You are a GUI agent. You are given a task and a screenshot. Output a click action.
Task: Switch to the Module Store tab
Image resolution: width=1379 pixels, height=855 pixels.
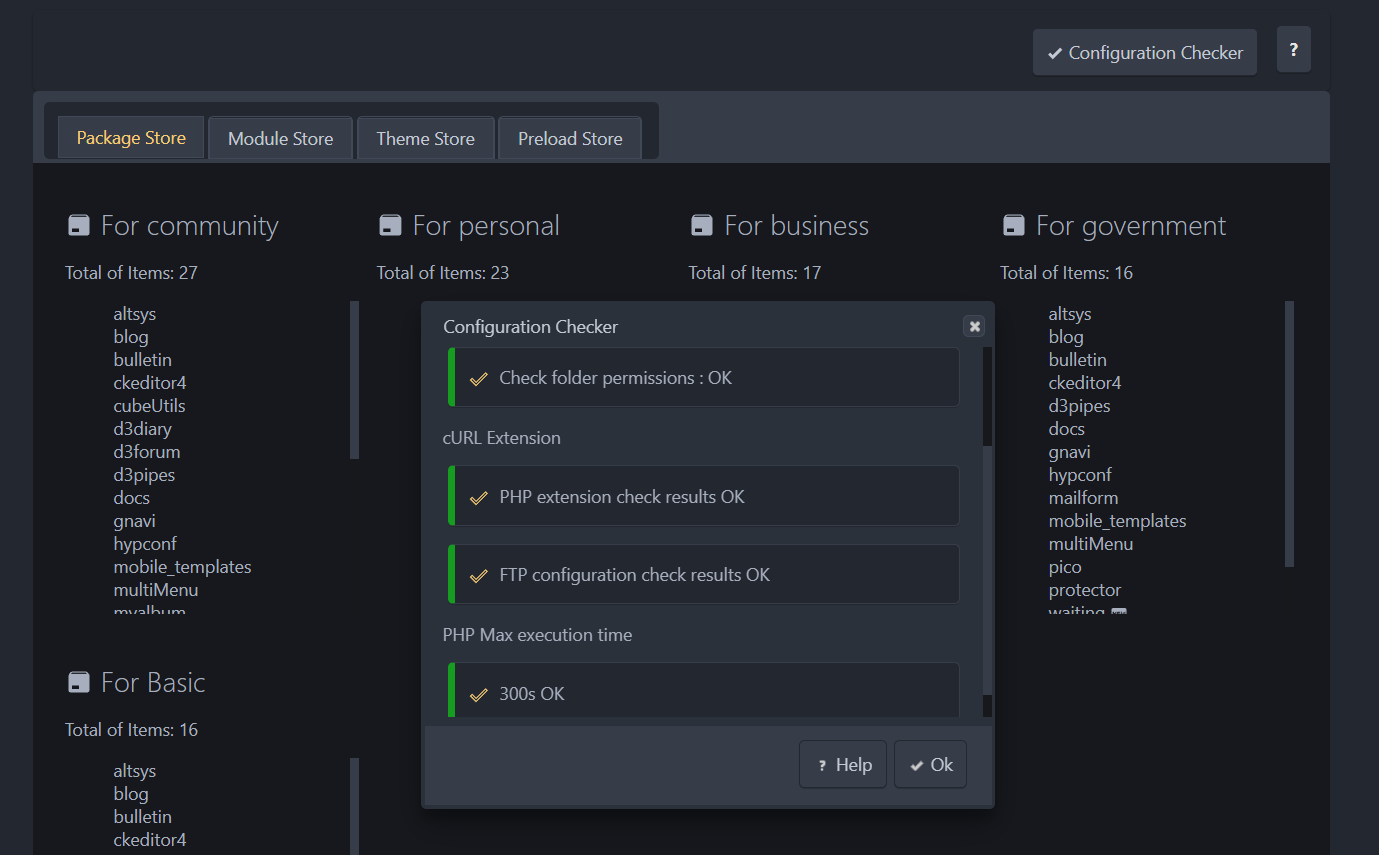[280, 139]
